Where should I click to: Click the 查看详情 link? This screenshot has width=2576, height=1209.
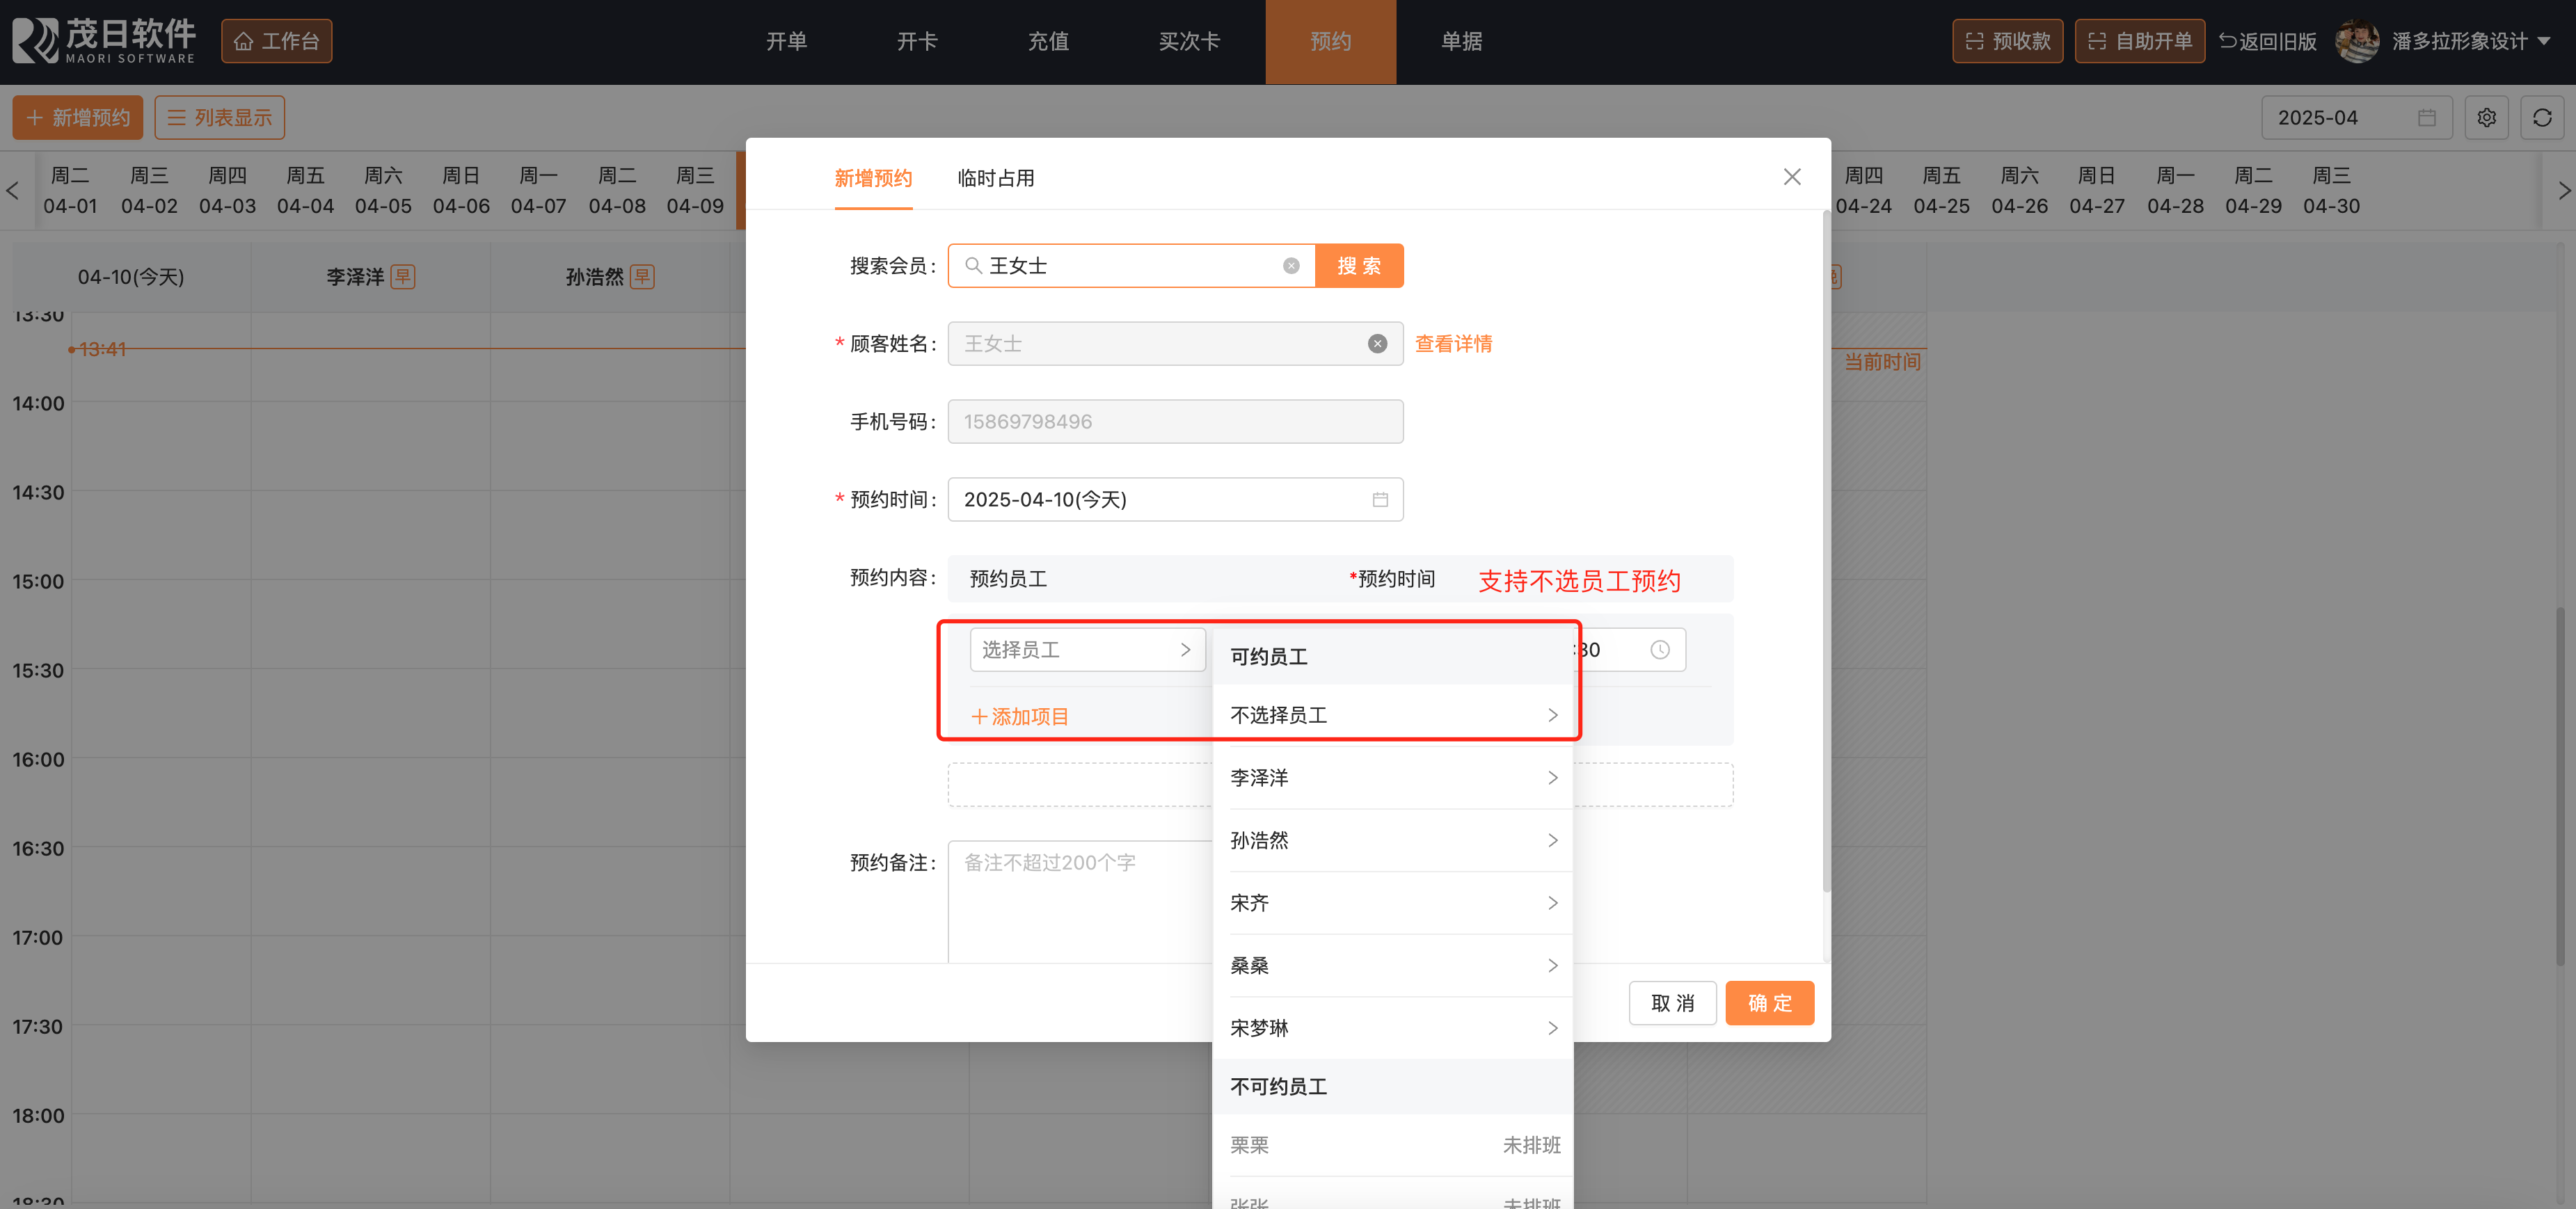pos(1453,344)
